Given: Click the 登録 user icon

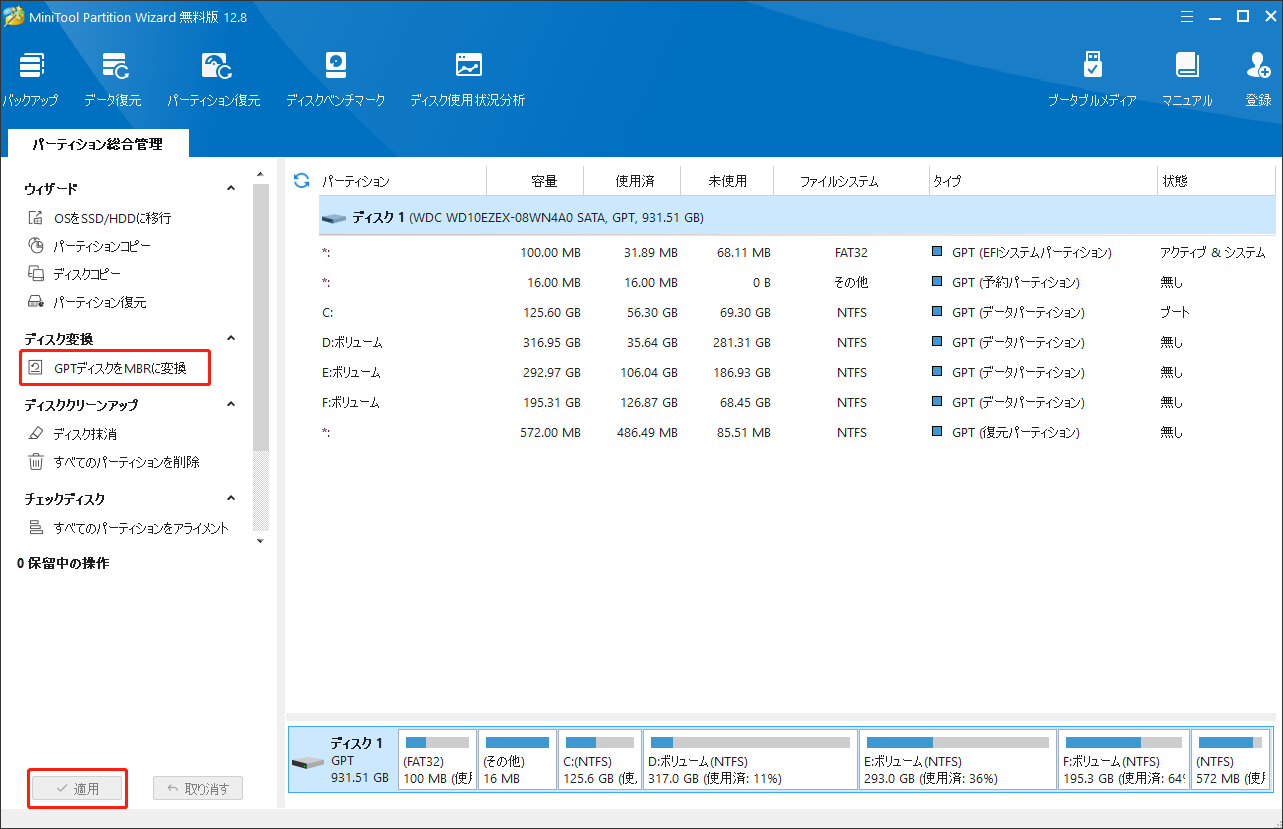Looking at the screenshot, I should click(1258, 80).
